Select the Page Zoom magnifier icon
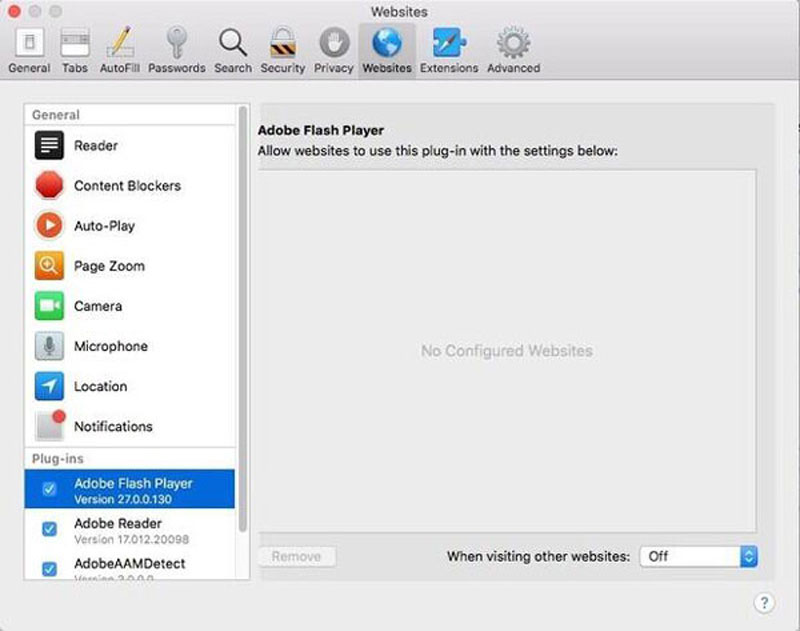Screen dimensions: 800x631 click(49, 266)
